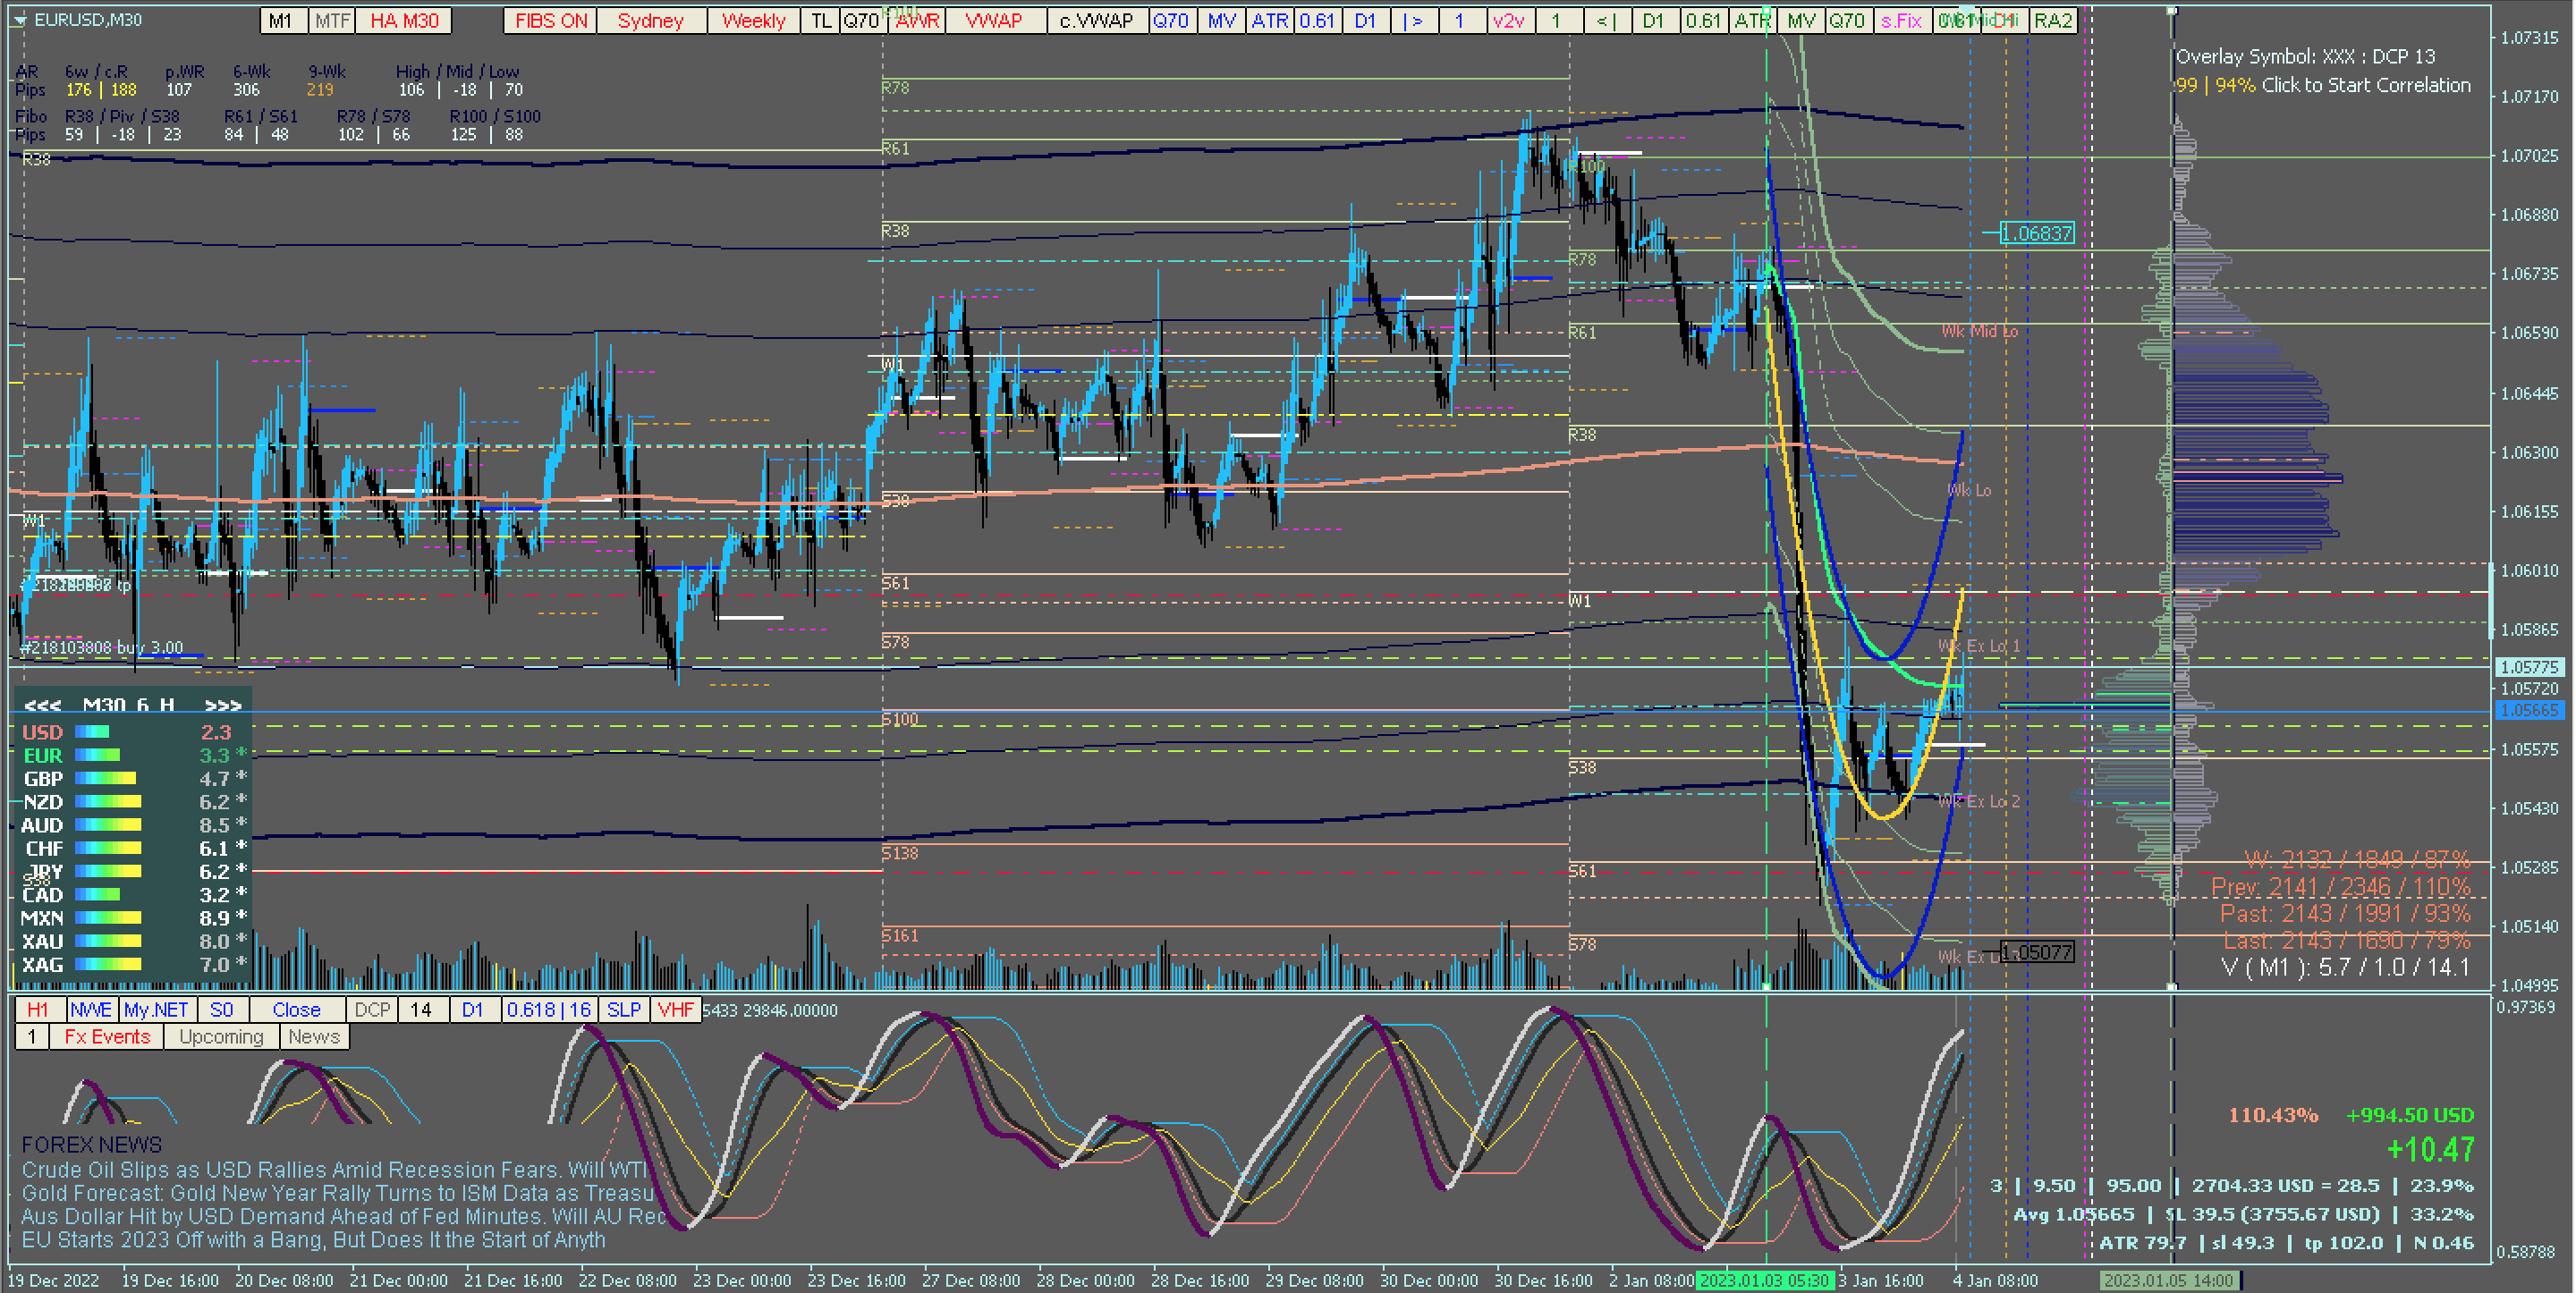The width and height of the screenshot is (2576, 1293).
Task: Toggle the FIBS ON button
Action: (x=550, y=21)
